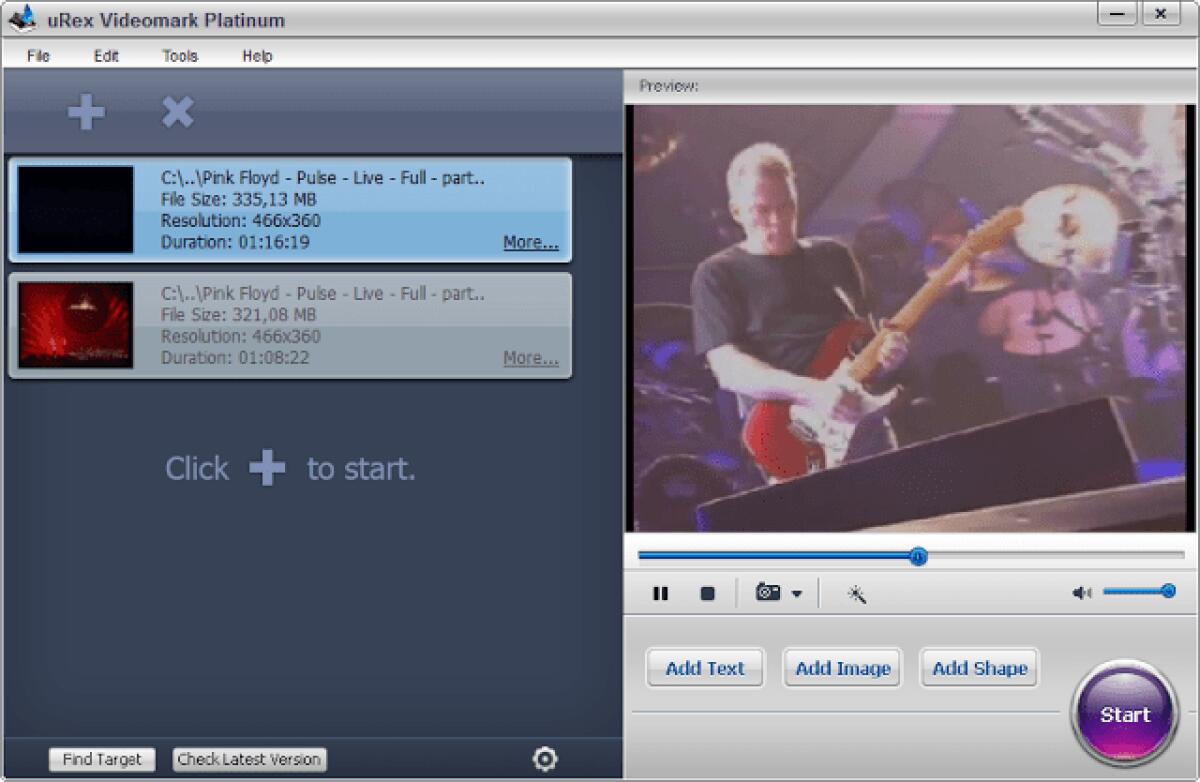
Task: Open the File menu
Action: (x=38, y=56)
